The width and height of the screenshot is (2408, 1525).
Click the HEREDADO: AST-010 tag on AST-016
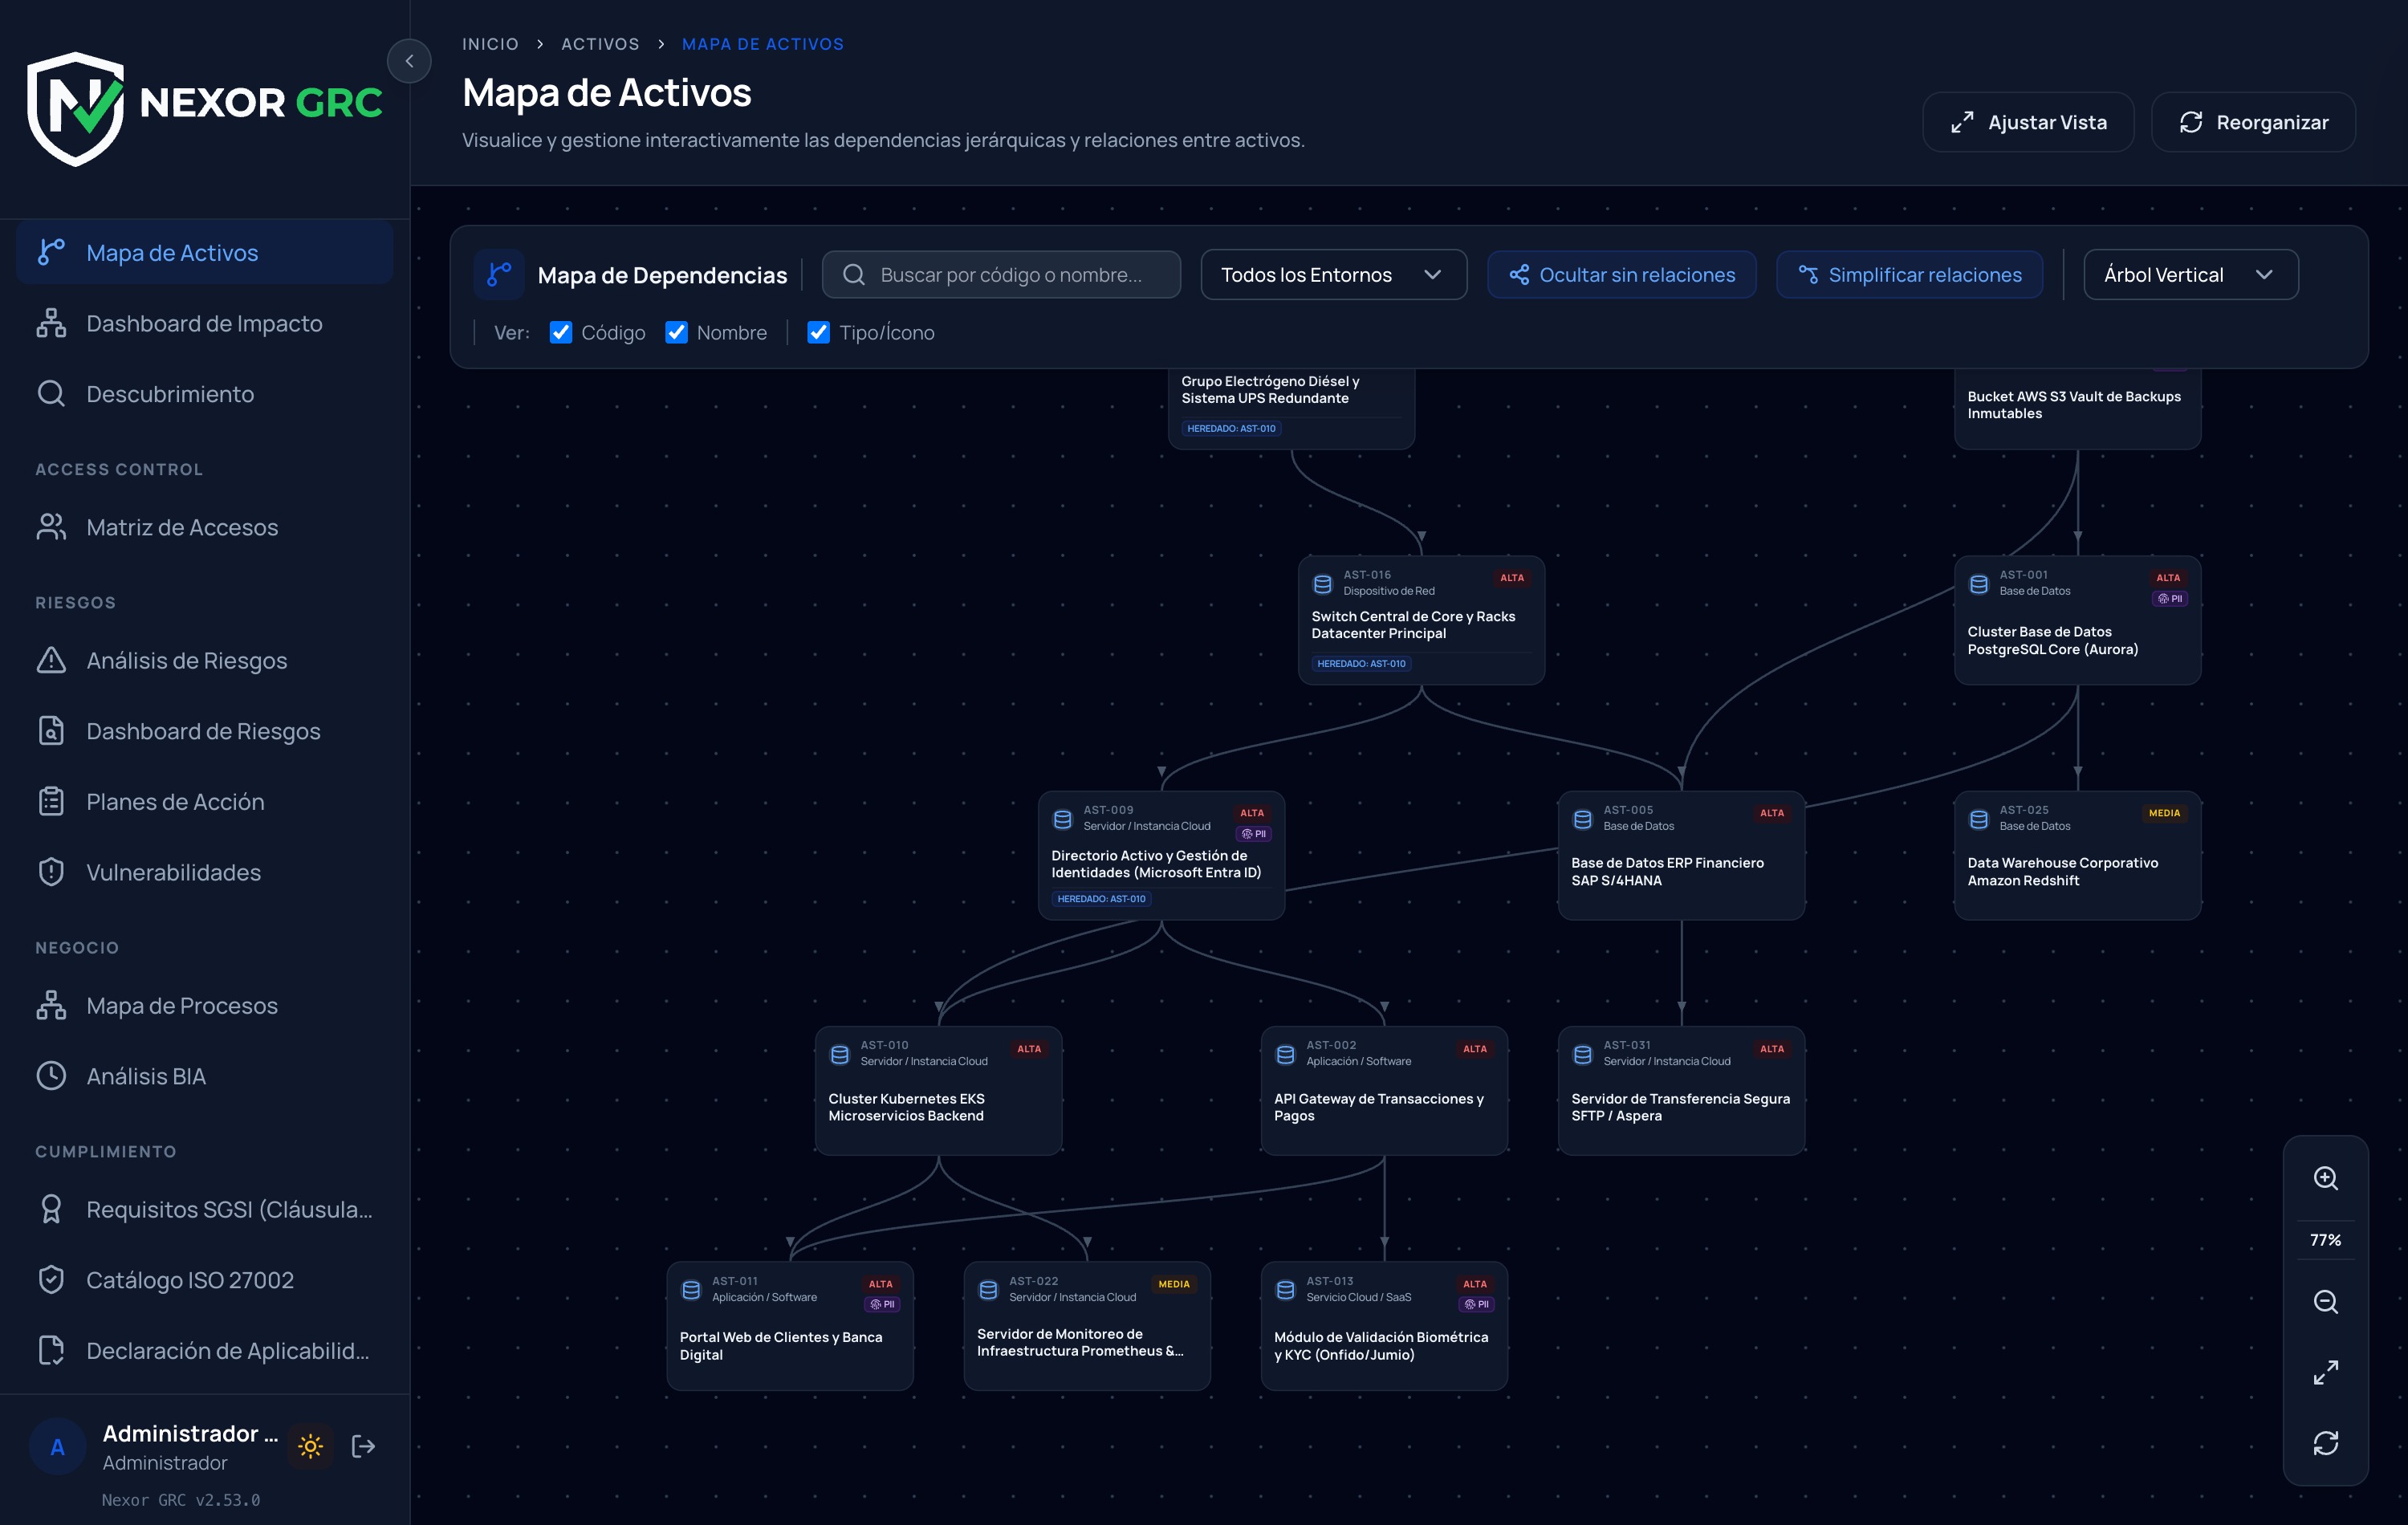pos(1361,663)
